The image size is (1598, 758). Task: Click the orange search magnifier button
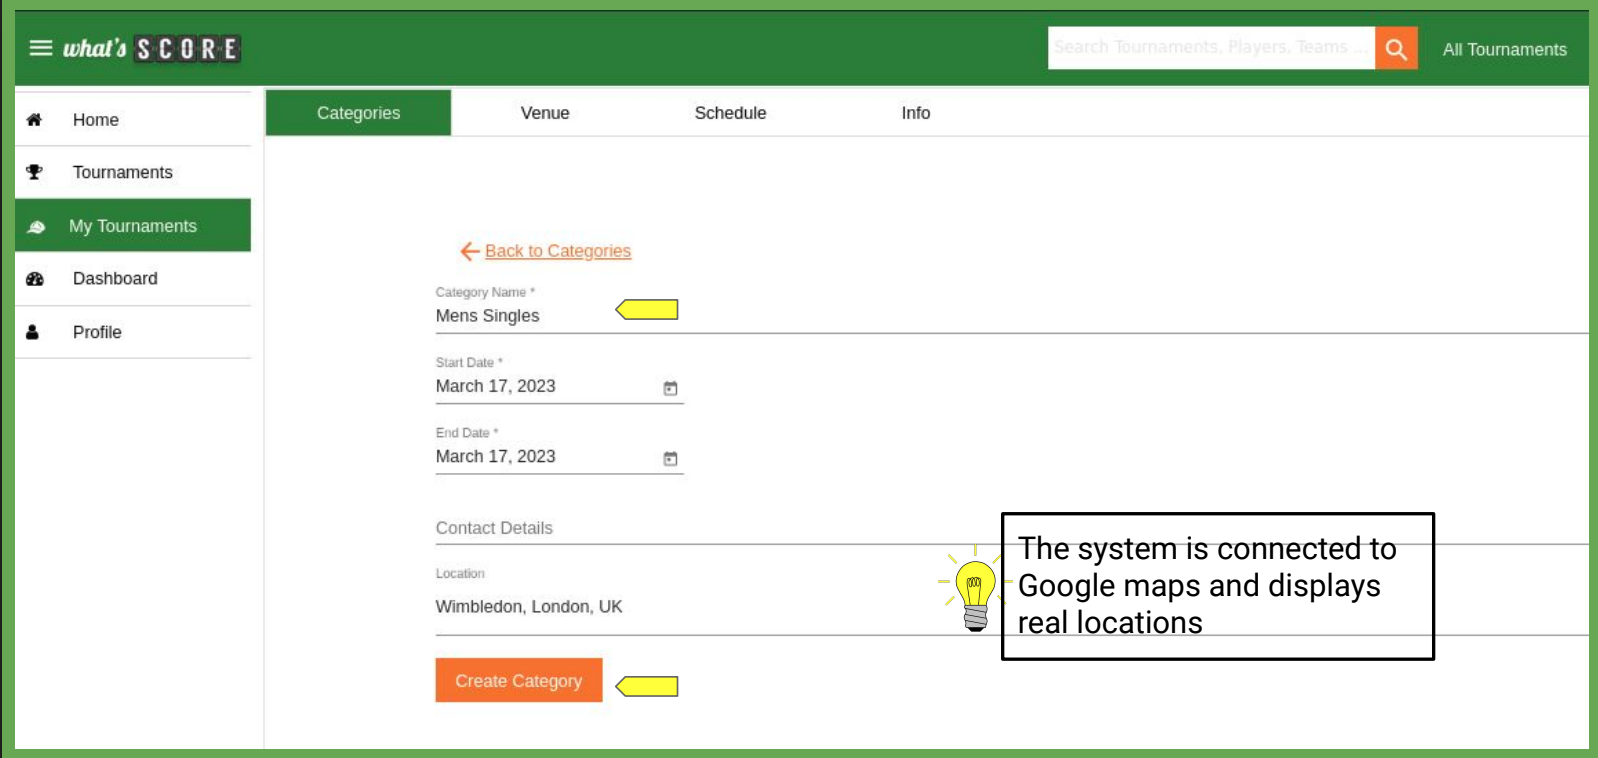(1396, 48)
